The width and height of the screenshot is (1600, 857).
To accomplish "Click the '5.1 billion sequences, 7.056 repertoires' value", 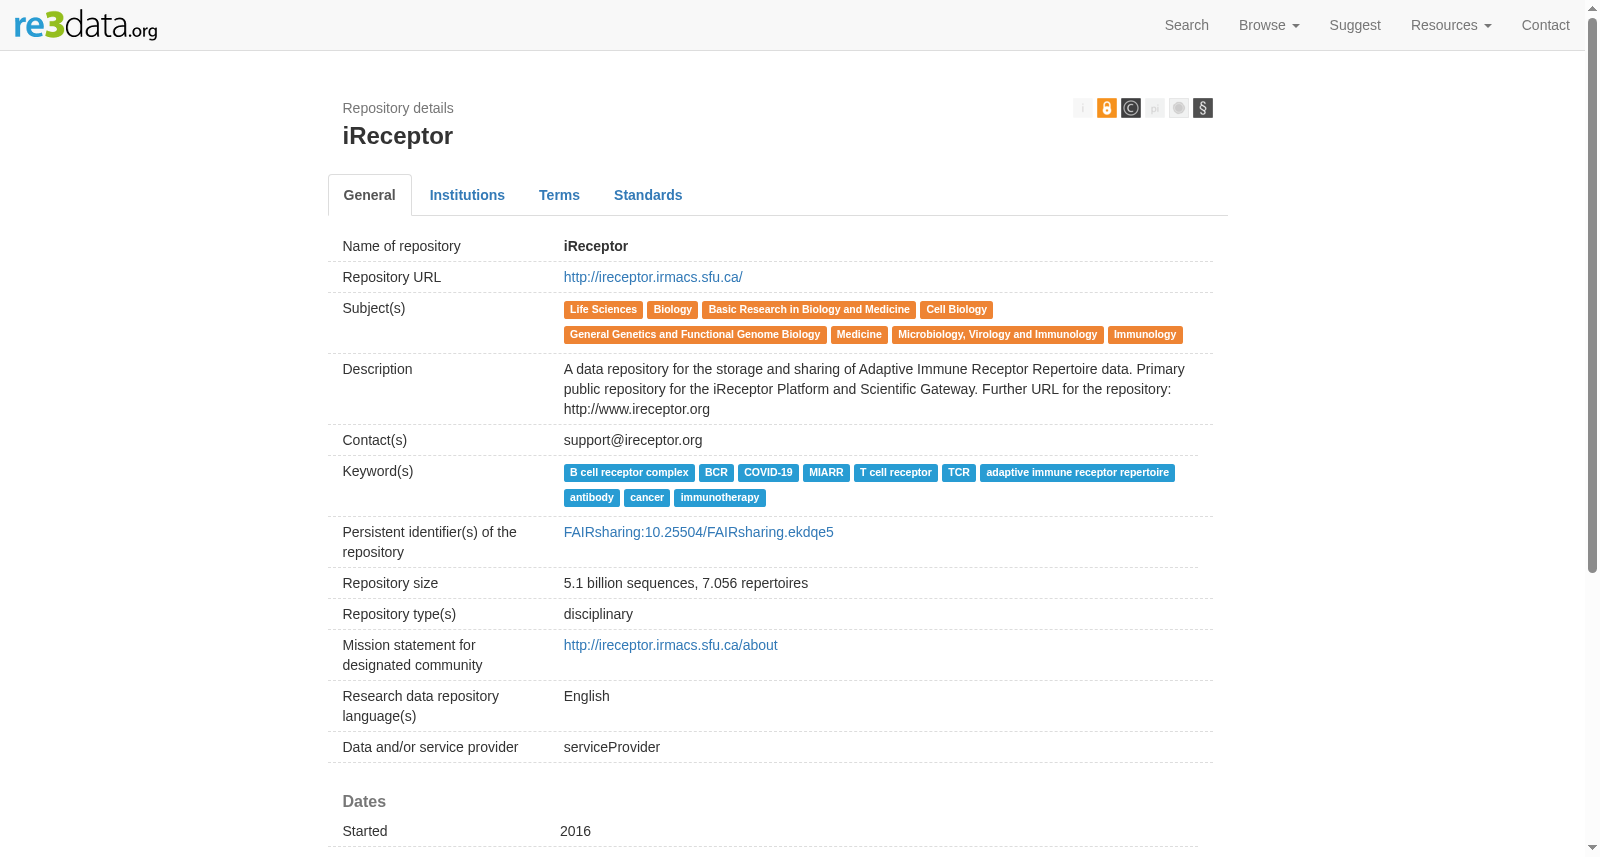I will (686, 583).
